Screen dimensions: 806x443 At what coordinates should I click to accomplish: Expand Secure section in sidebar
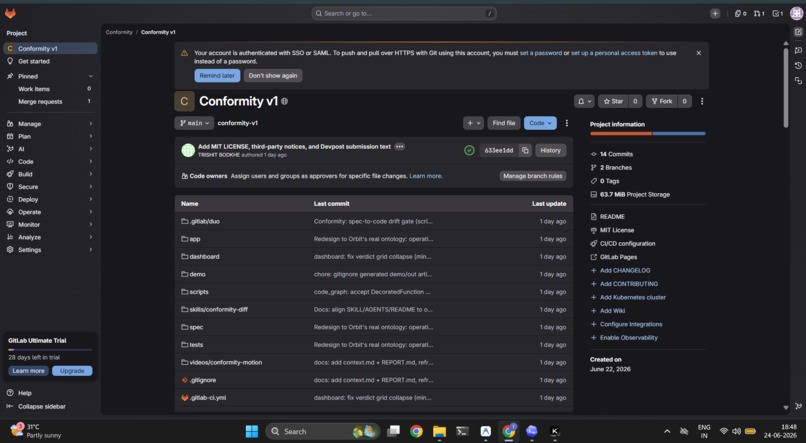(x=50, y=187)
